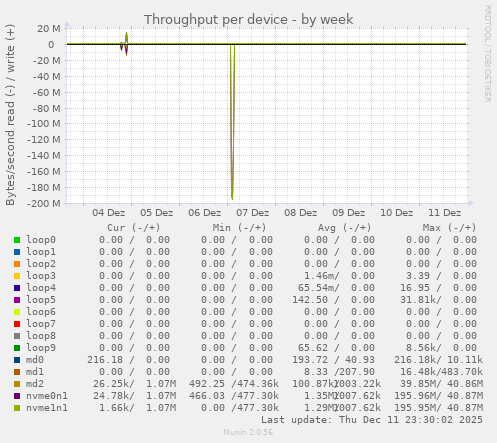Click the 'Max (-/+)' column header

(449, 228)
